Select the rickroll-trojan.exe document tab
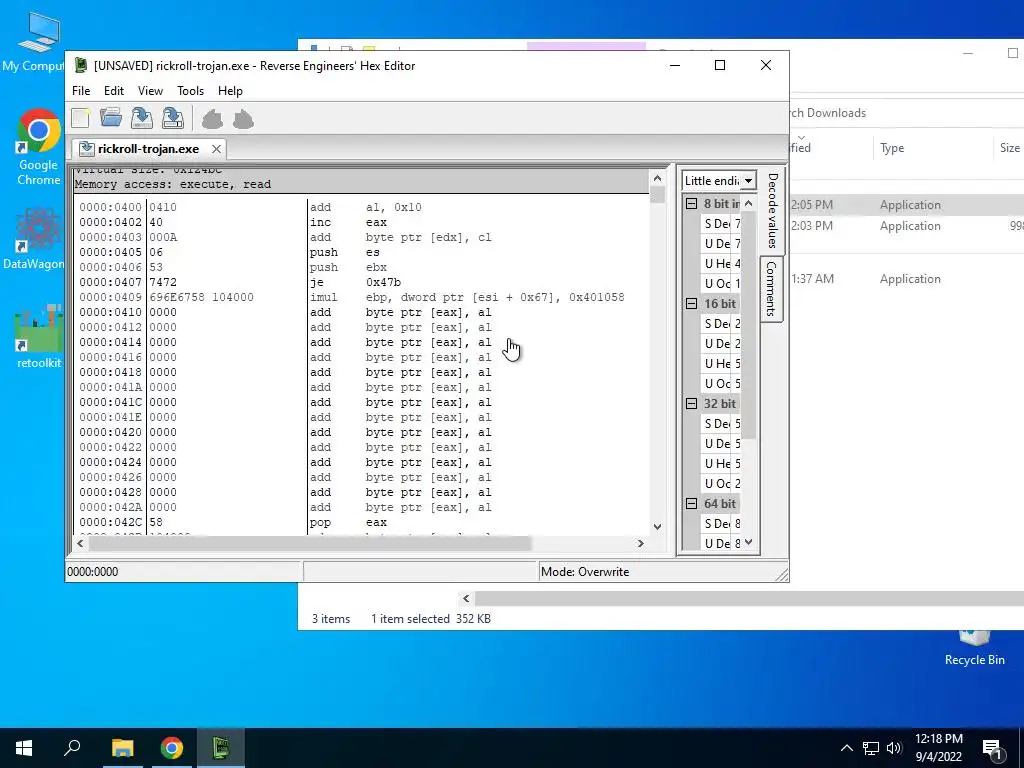The width and height of the screenshot is (1024, 768). point(148,149)
